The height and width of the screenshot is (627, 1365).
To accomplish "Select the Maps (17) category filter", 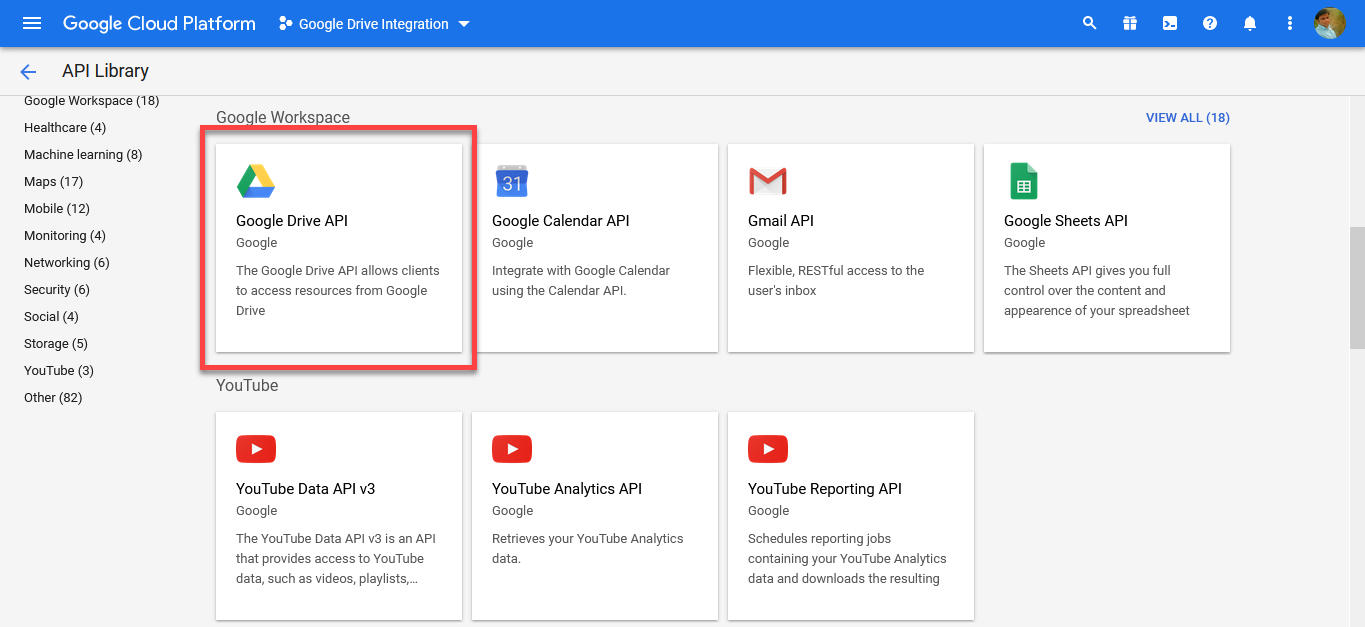I will click(53, 182).
